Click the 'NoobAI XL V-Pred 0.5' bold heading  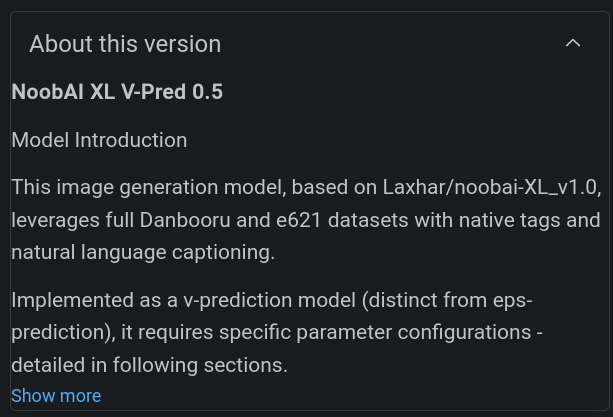[117, 92]
